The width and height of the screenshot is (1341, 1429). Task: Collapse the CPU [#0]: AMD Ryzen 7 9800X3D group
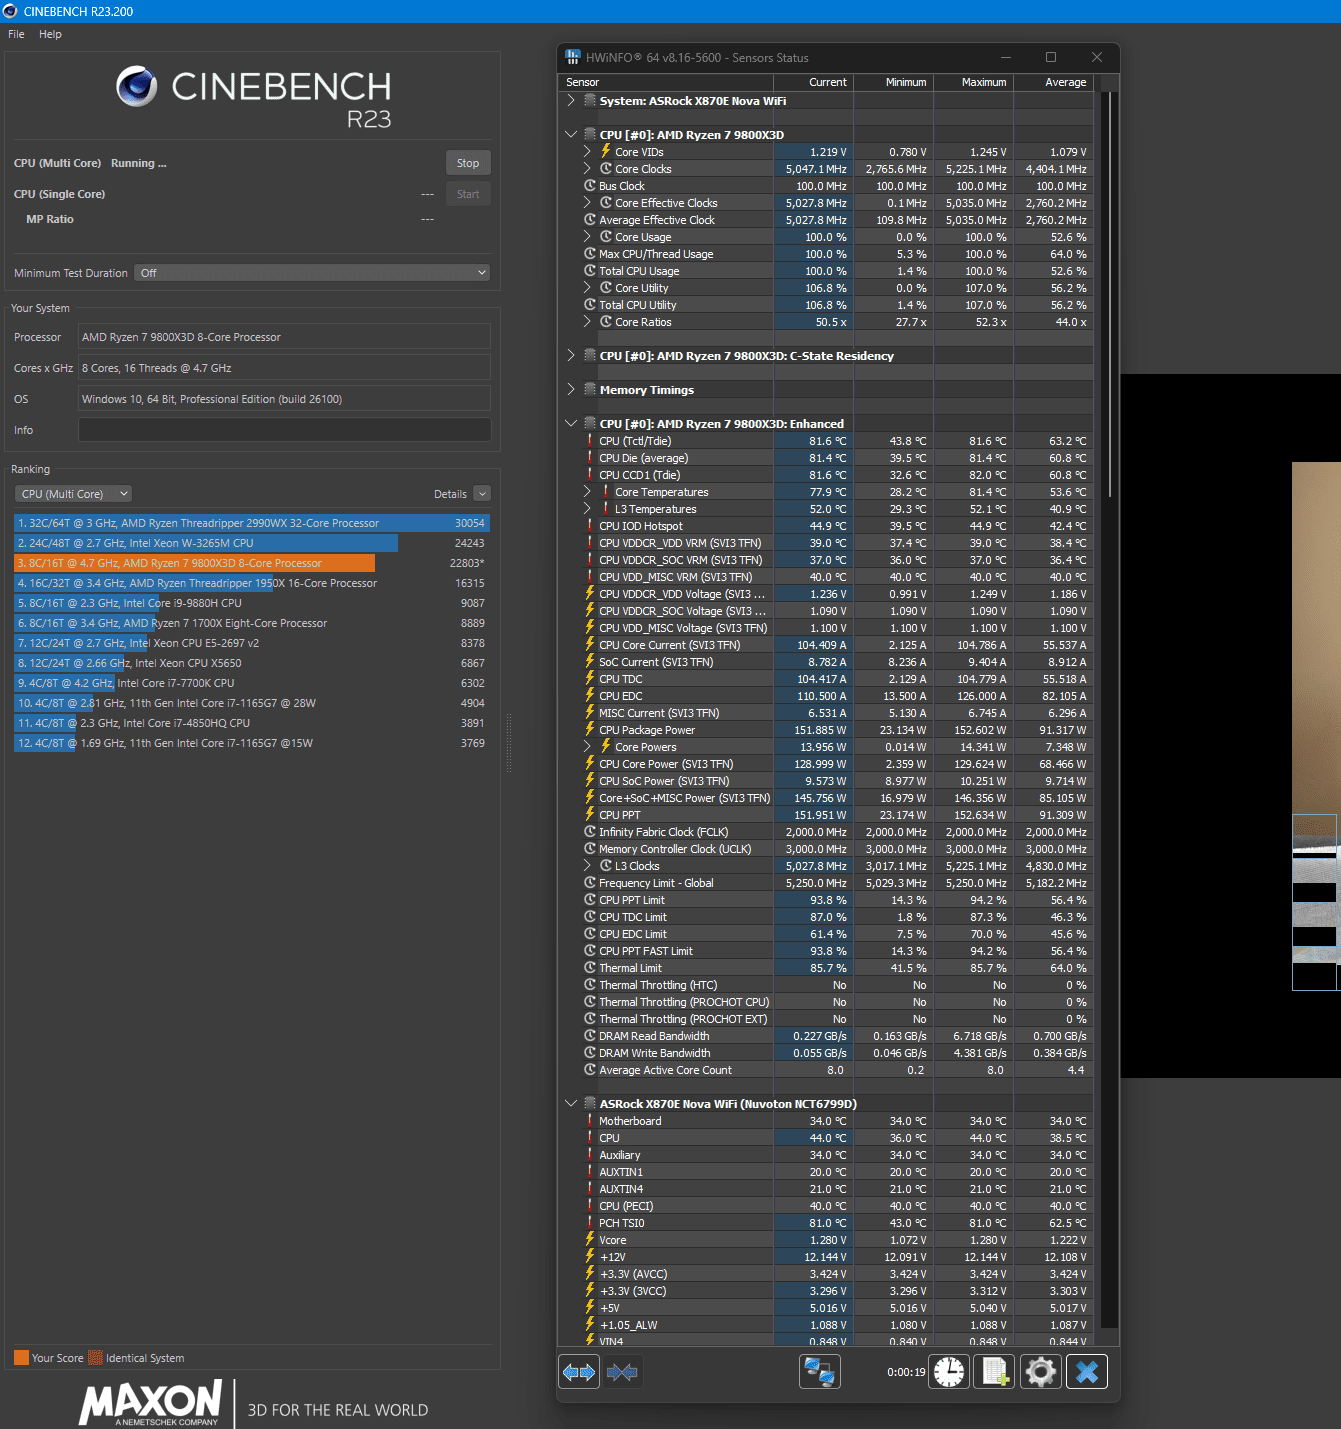571,134
